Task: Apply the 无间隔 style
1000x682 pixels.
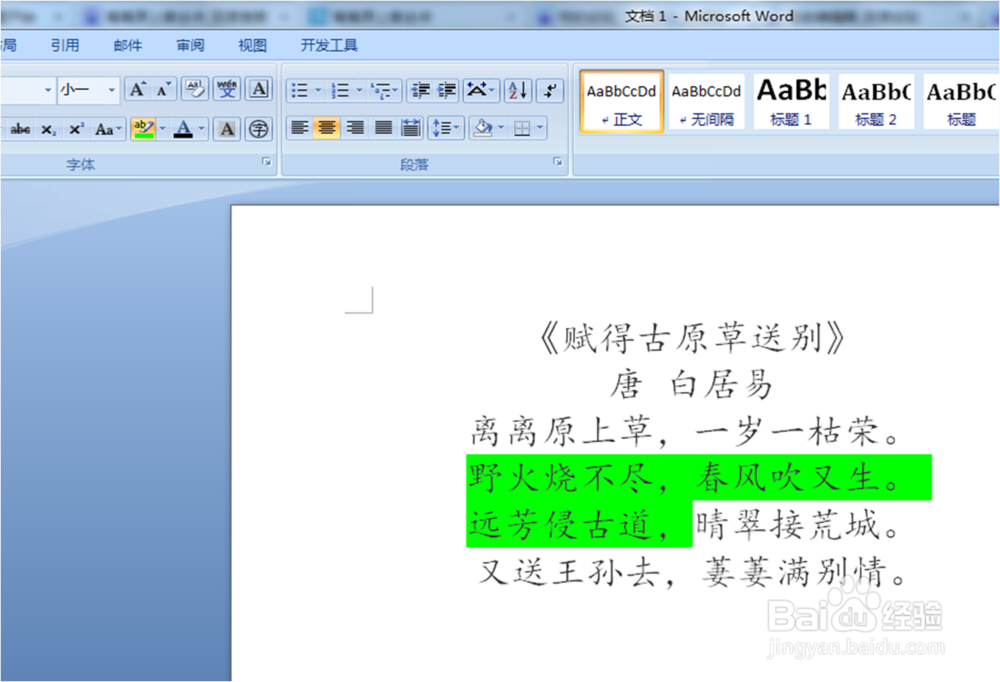Action: tap(706, 100)
